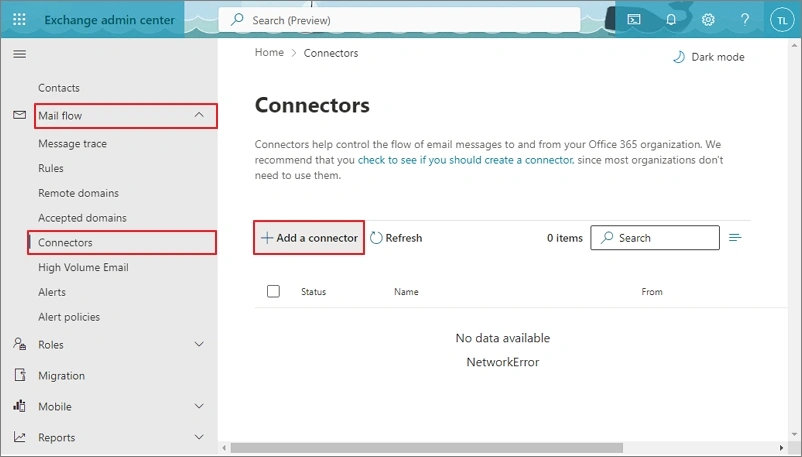
Task: Click the NetworkError message
Action: (503, 362)
